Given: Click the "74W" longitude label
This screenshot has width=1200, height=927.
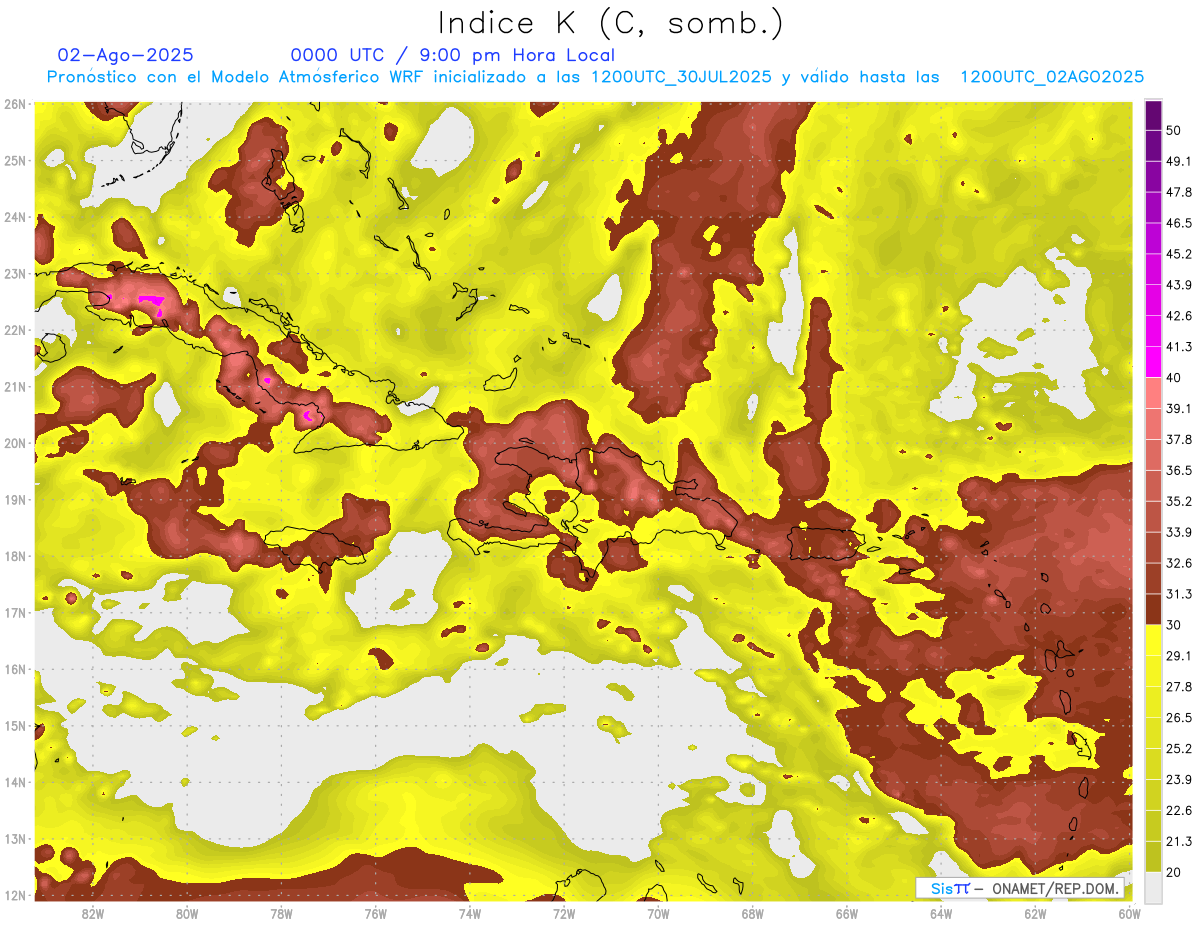Looking at the screenshot, I should tap(470, 913).
